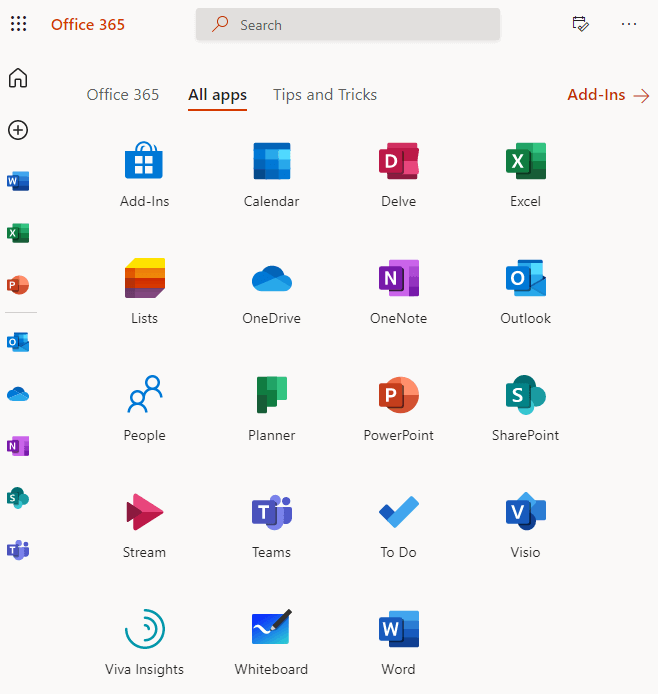Launch Excel from the apps grid
This screenshot has width=658, height=694.
click(x=525, y=162)
